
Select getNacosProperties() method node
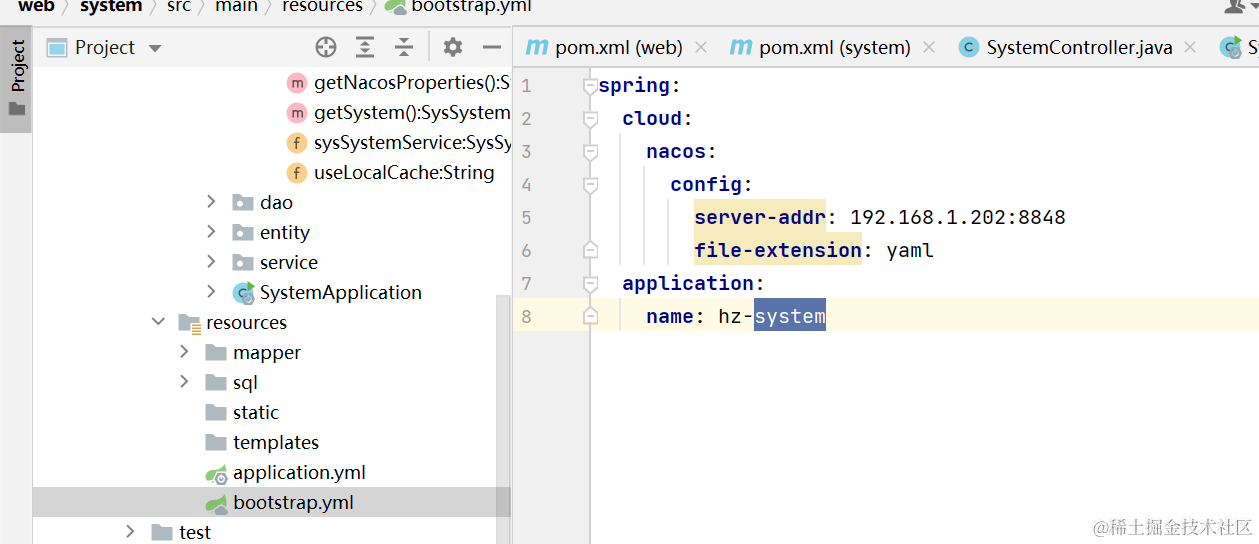click(x=398, y=82)
